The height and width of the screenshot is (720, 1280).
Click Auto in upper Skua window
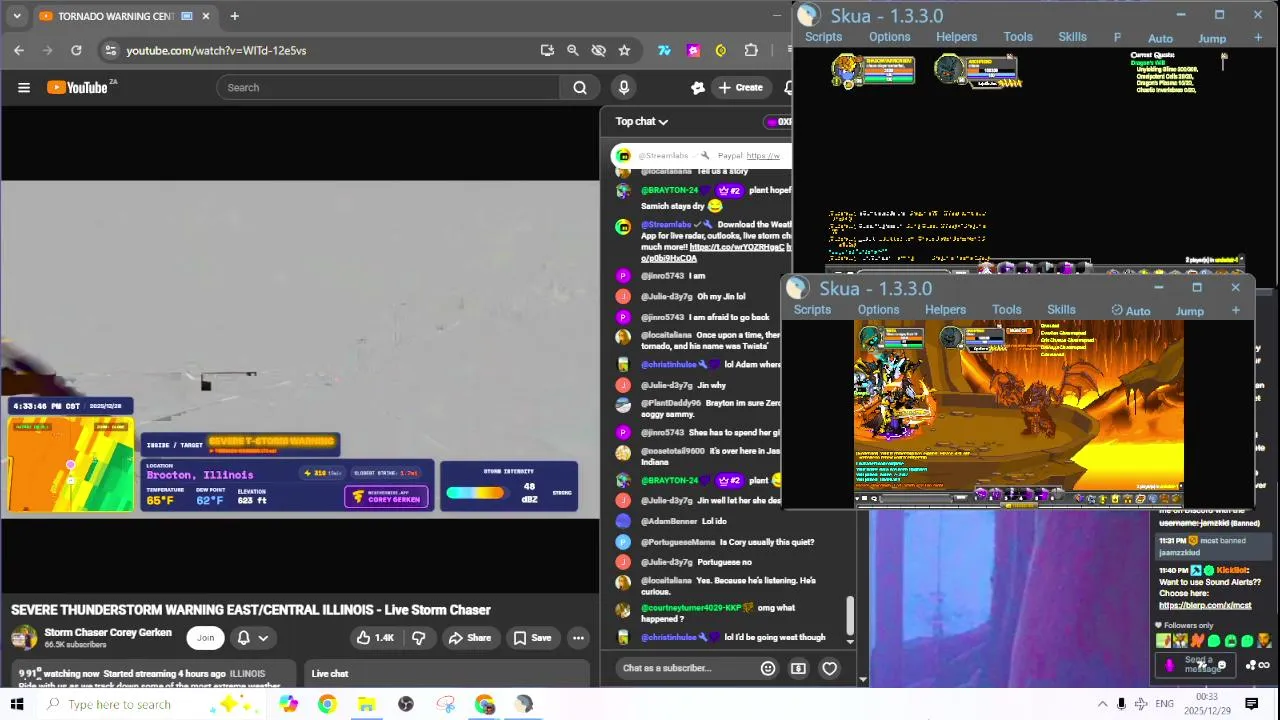[1160, 38]
